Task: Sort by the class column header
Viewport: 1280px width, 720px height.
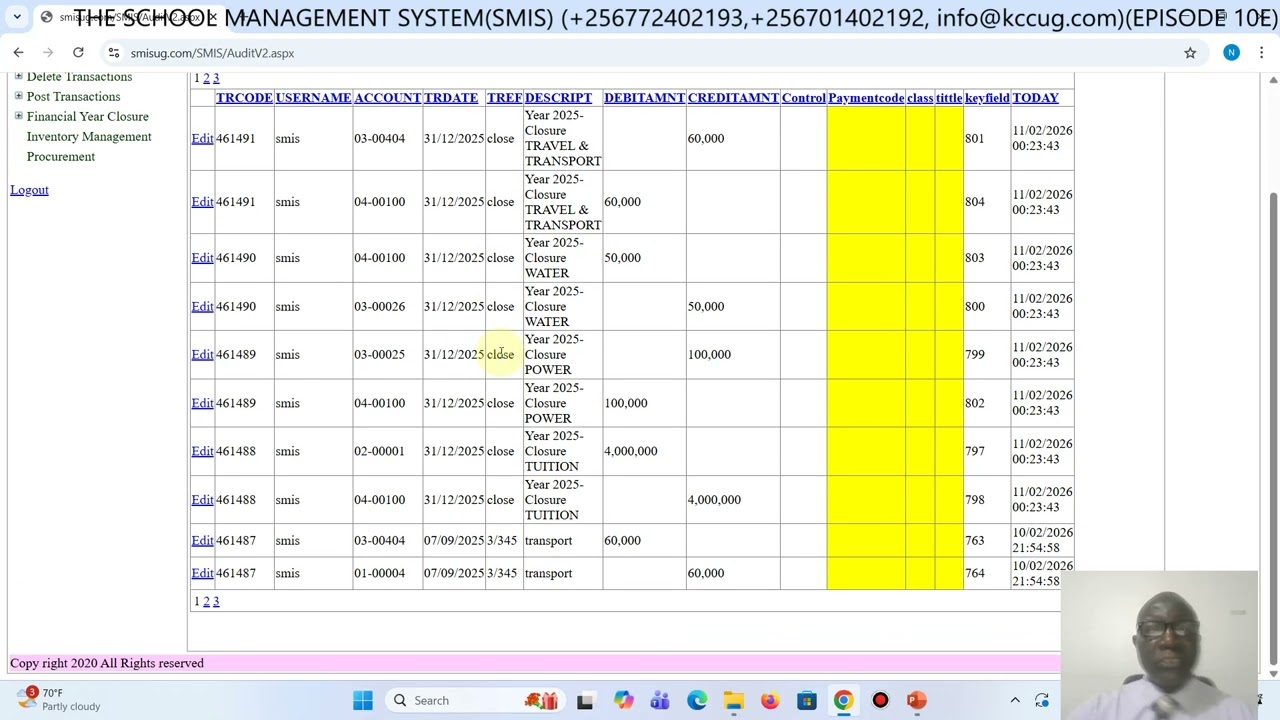Action: click(x=920, y=98)
